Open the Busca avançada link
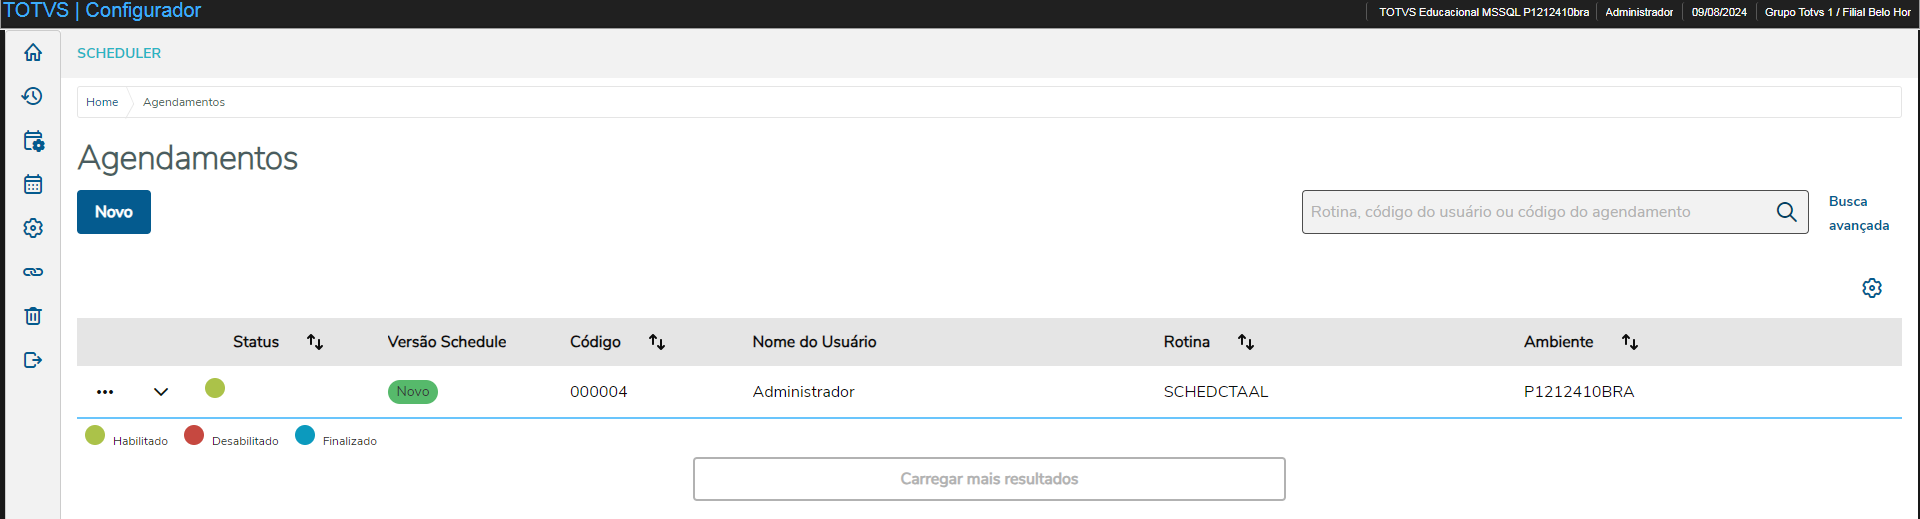This screenshot has height=519, width=1920. pyautogui.click(x=1858, y=213)
